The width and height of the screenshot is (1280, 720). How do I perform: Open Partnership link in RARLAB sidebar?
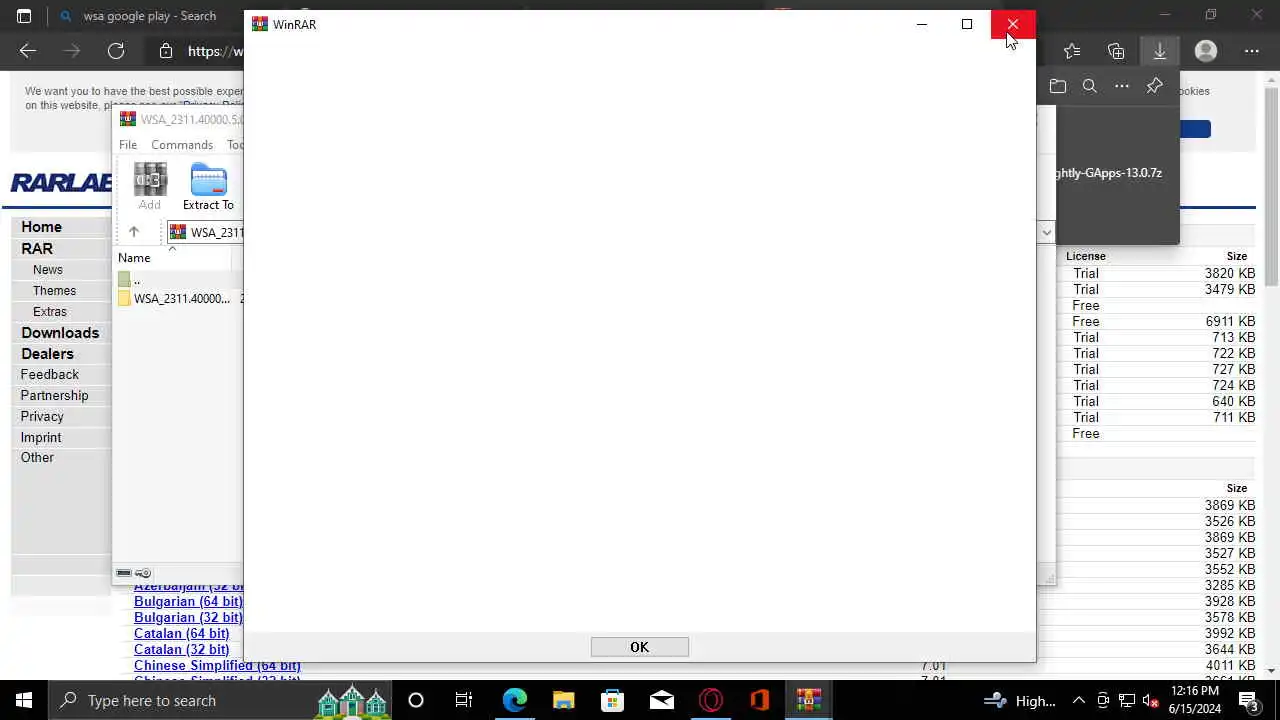click(55, 396)
